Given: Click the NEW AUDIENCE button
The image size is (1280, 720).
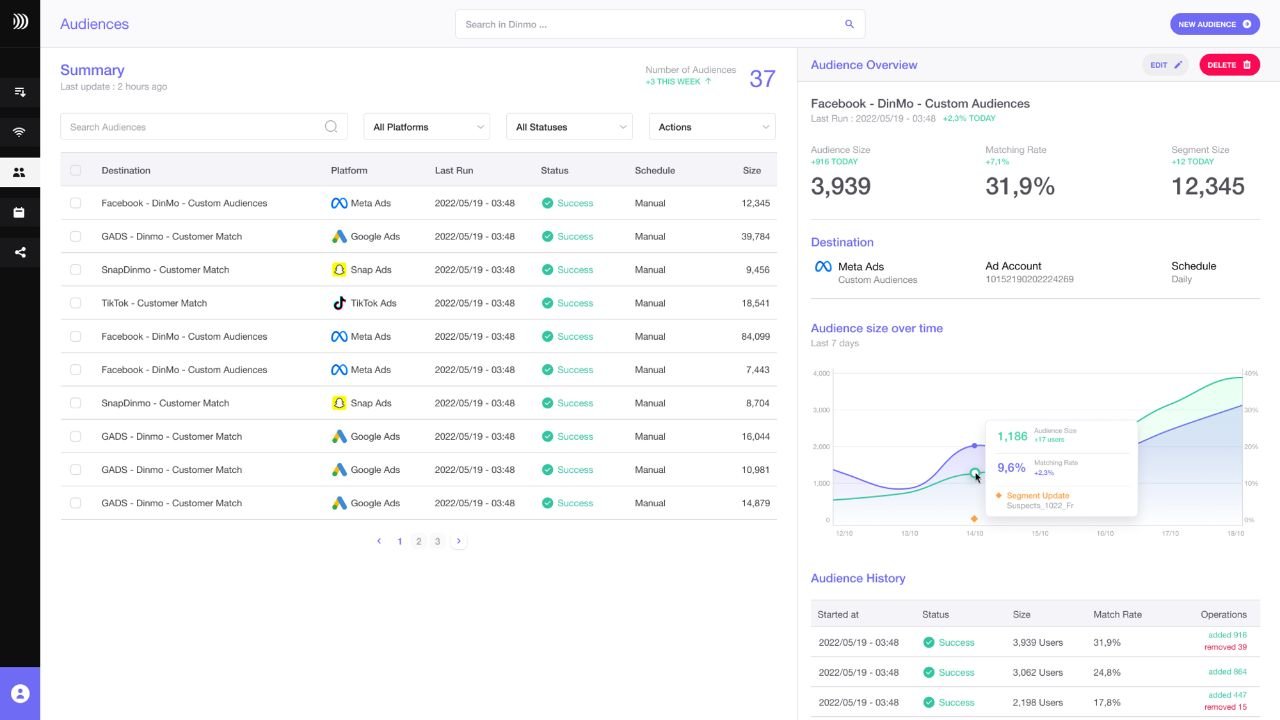Looking at the screenshot, I should (x=1215, y=23).
